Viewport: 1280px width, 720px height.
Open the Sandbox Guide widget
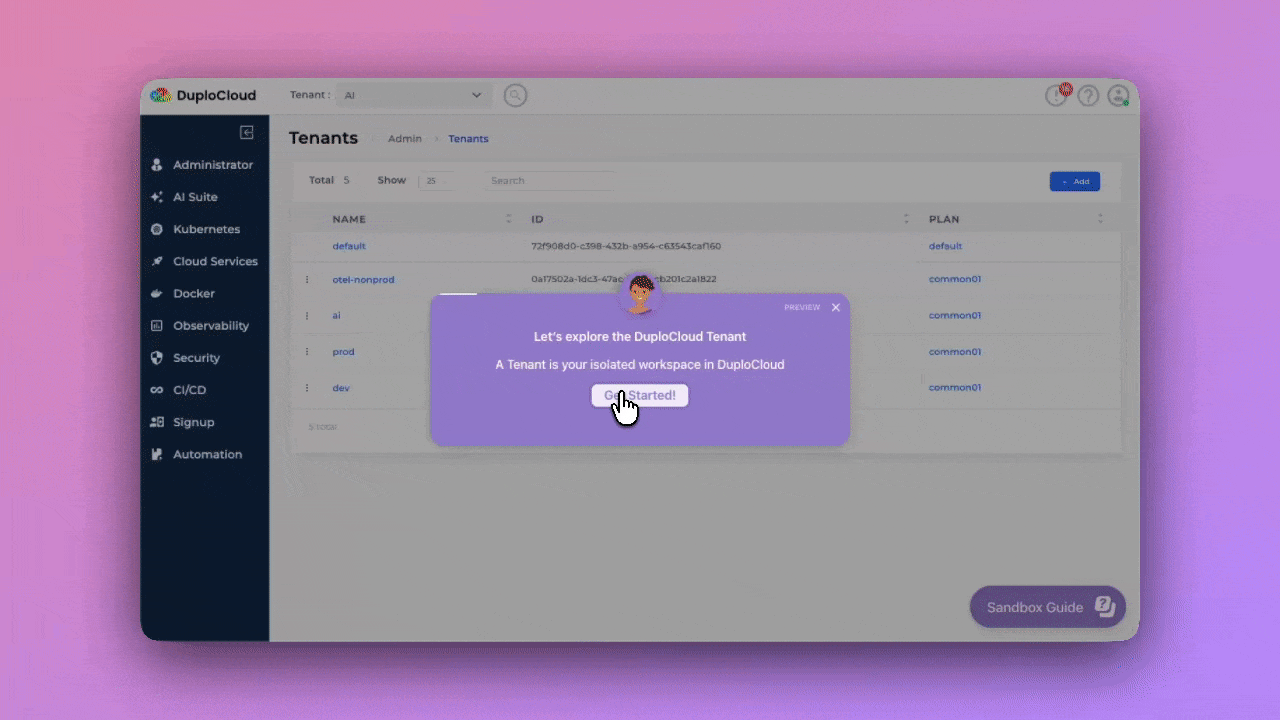pos(1047,607)
